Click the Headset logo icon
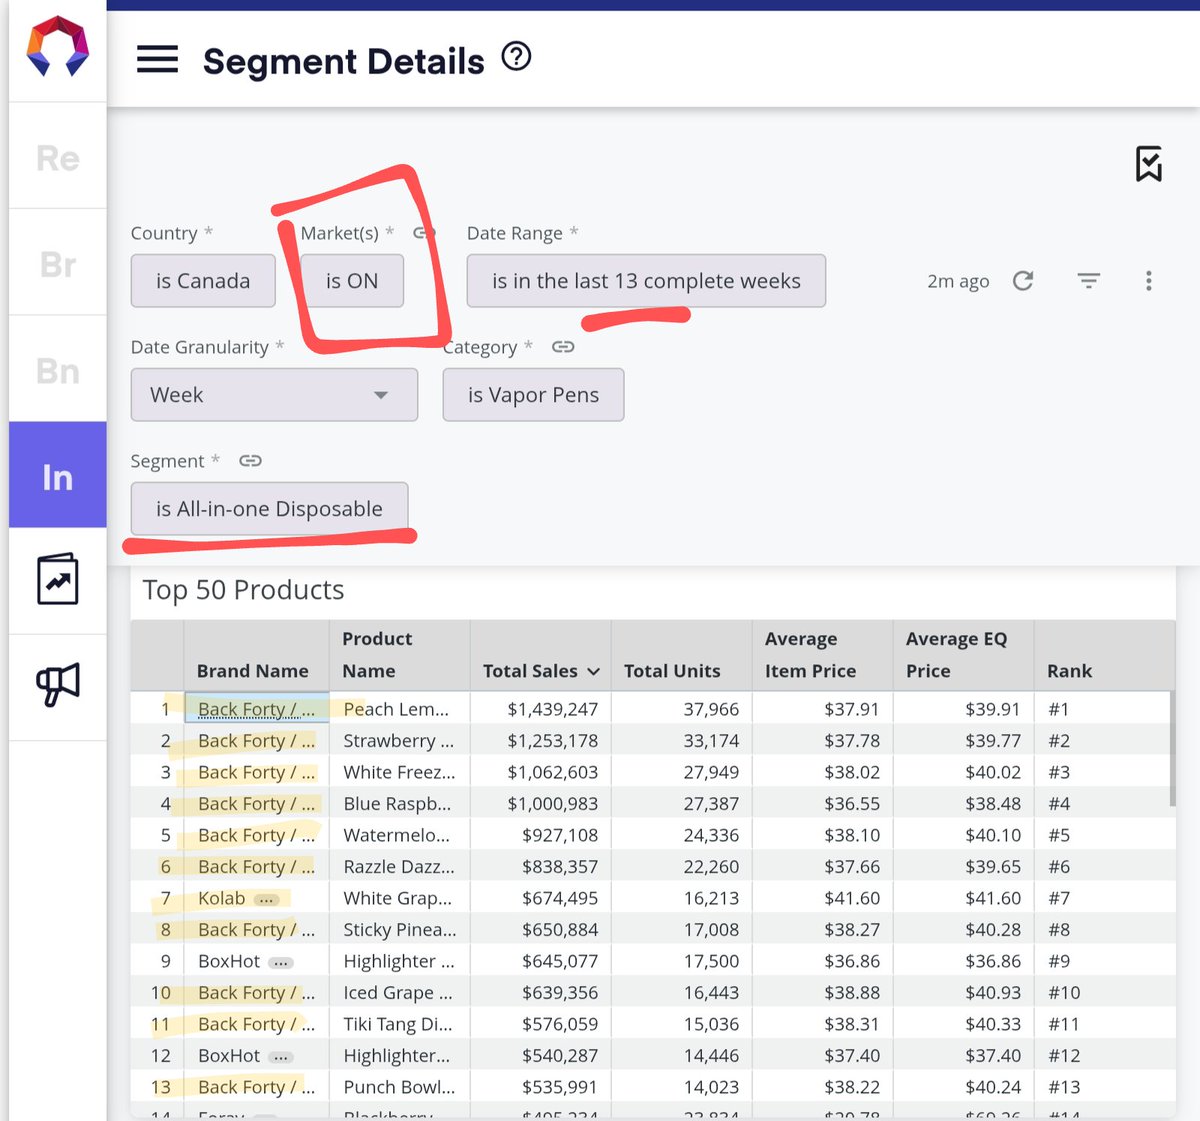This screenshot has height=1121, width=1200. (x=58, y=47)
